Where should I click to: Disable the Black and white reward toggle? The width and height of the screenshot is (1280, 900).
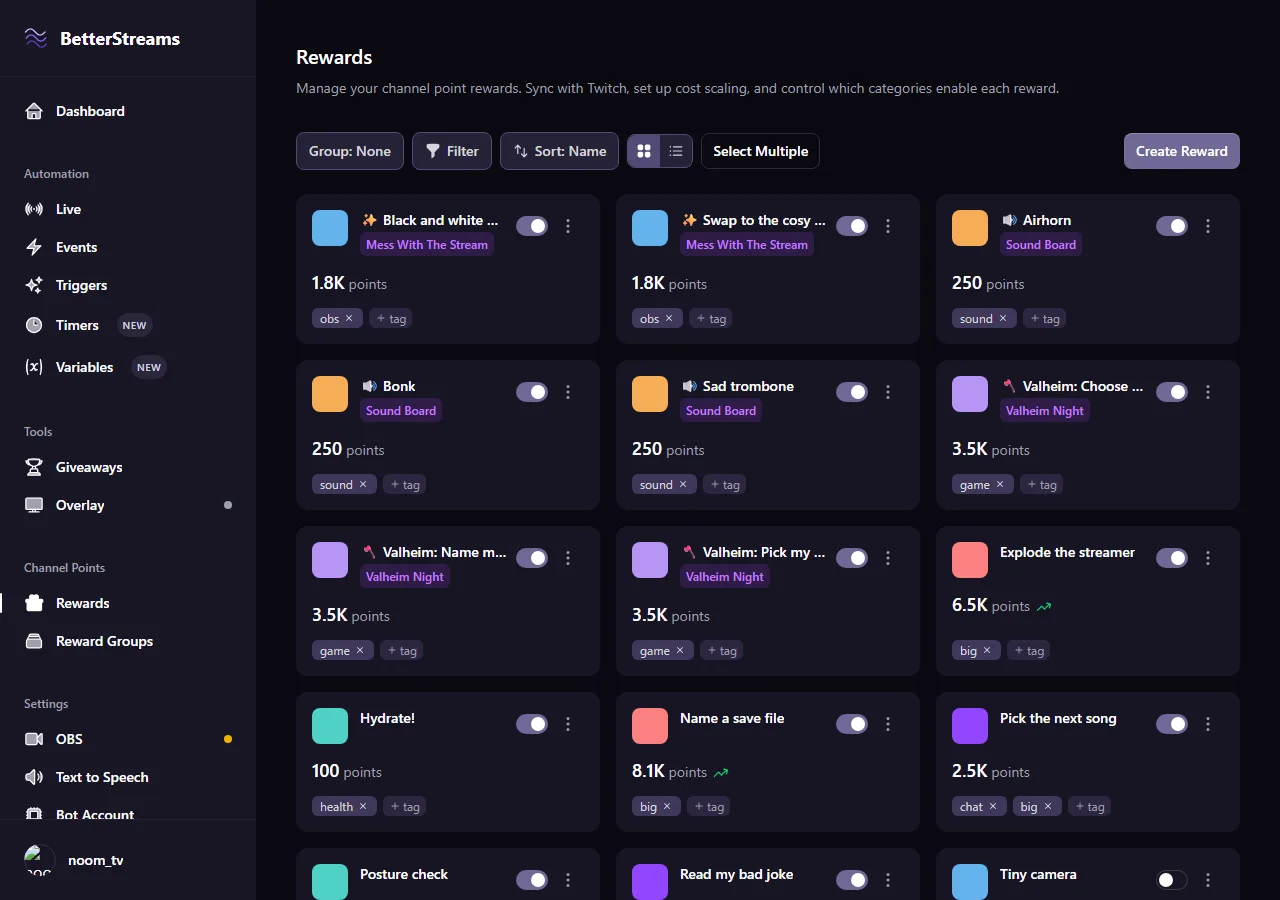click(x=532, y=226)
